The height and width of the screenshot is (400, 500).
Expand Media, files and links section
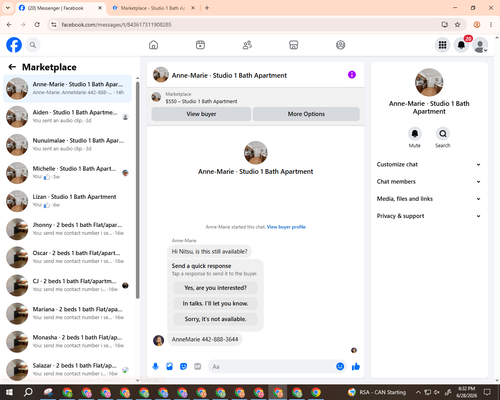pyautogui.click(x=429, y=199)
